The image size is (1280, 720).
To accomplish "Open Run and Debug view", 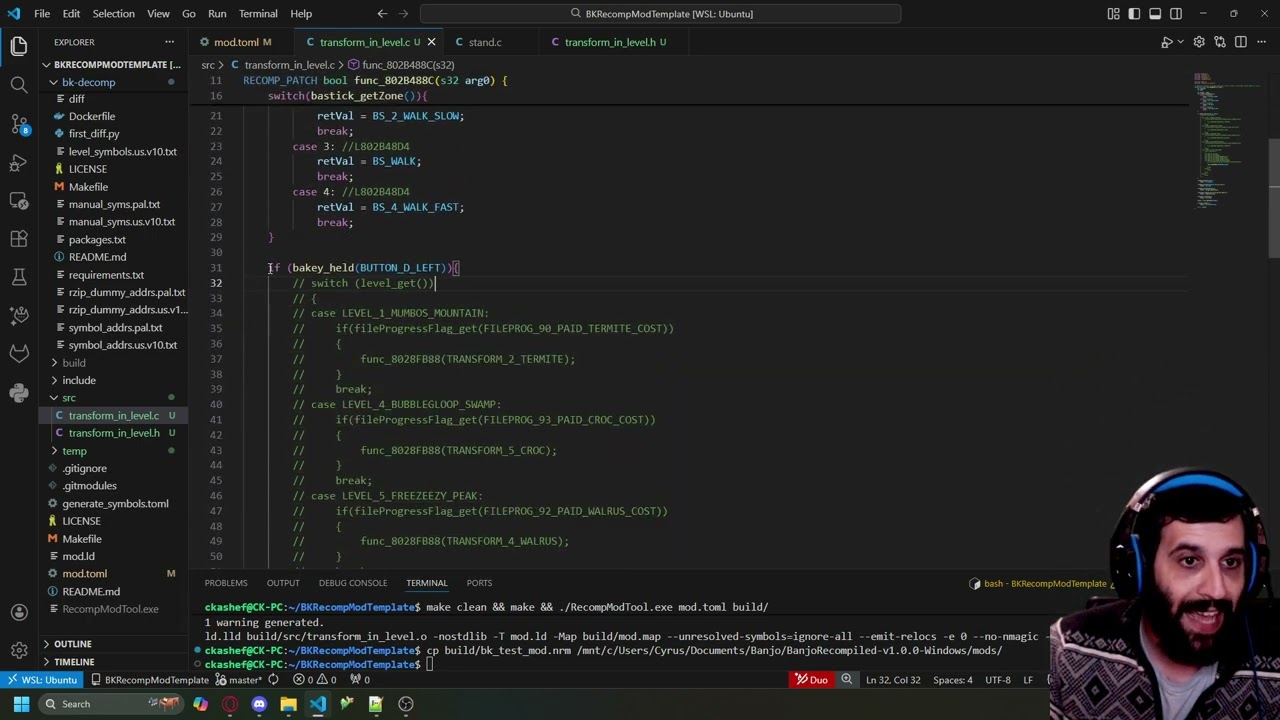I will coord(19,162).
